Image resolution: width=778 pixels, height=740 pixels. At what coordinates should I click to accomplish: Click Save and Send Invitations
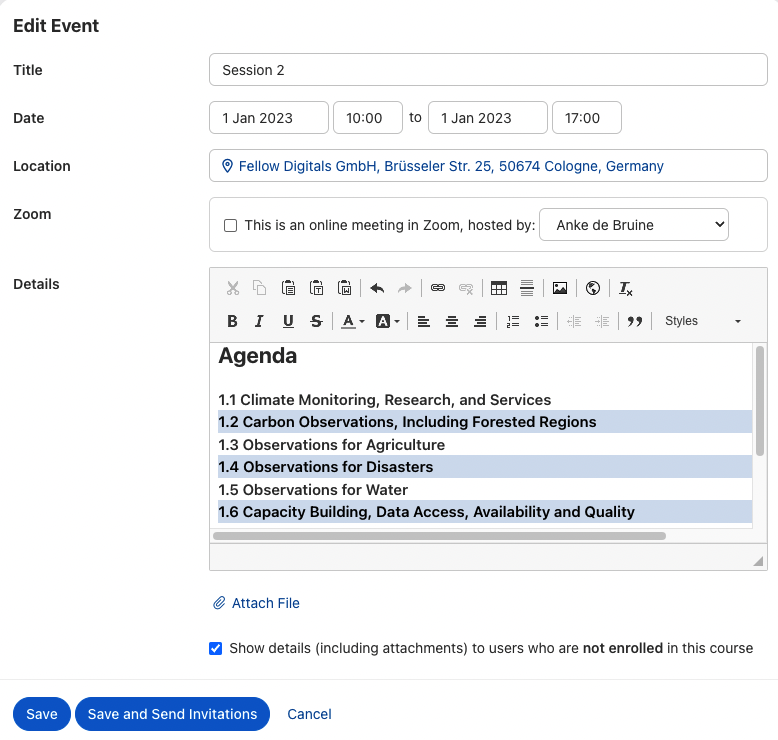(172, 714)
